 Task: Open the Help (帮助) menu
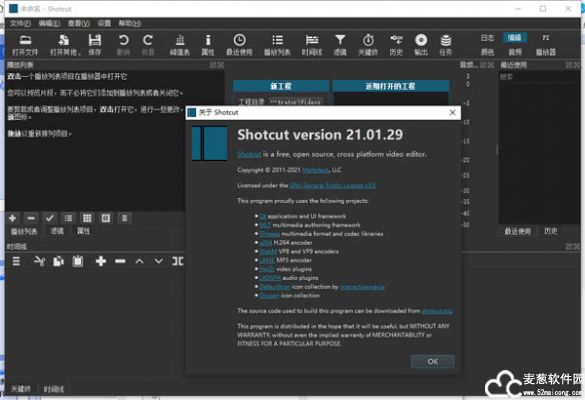tap(130, 24)
